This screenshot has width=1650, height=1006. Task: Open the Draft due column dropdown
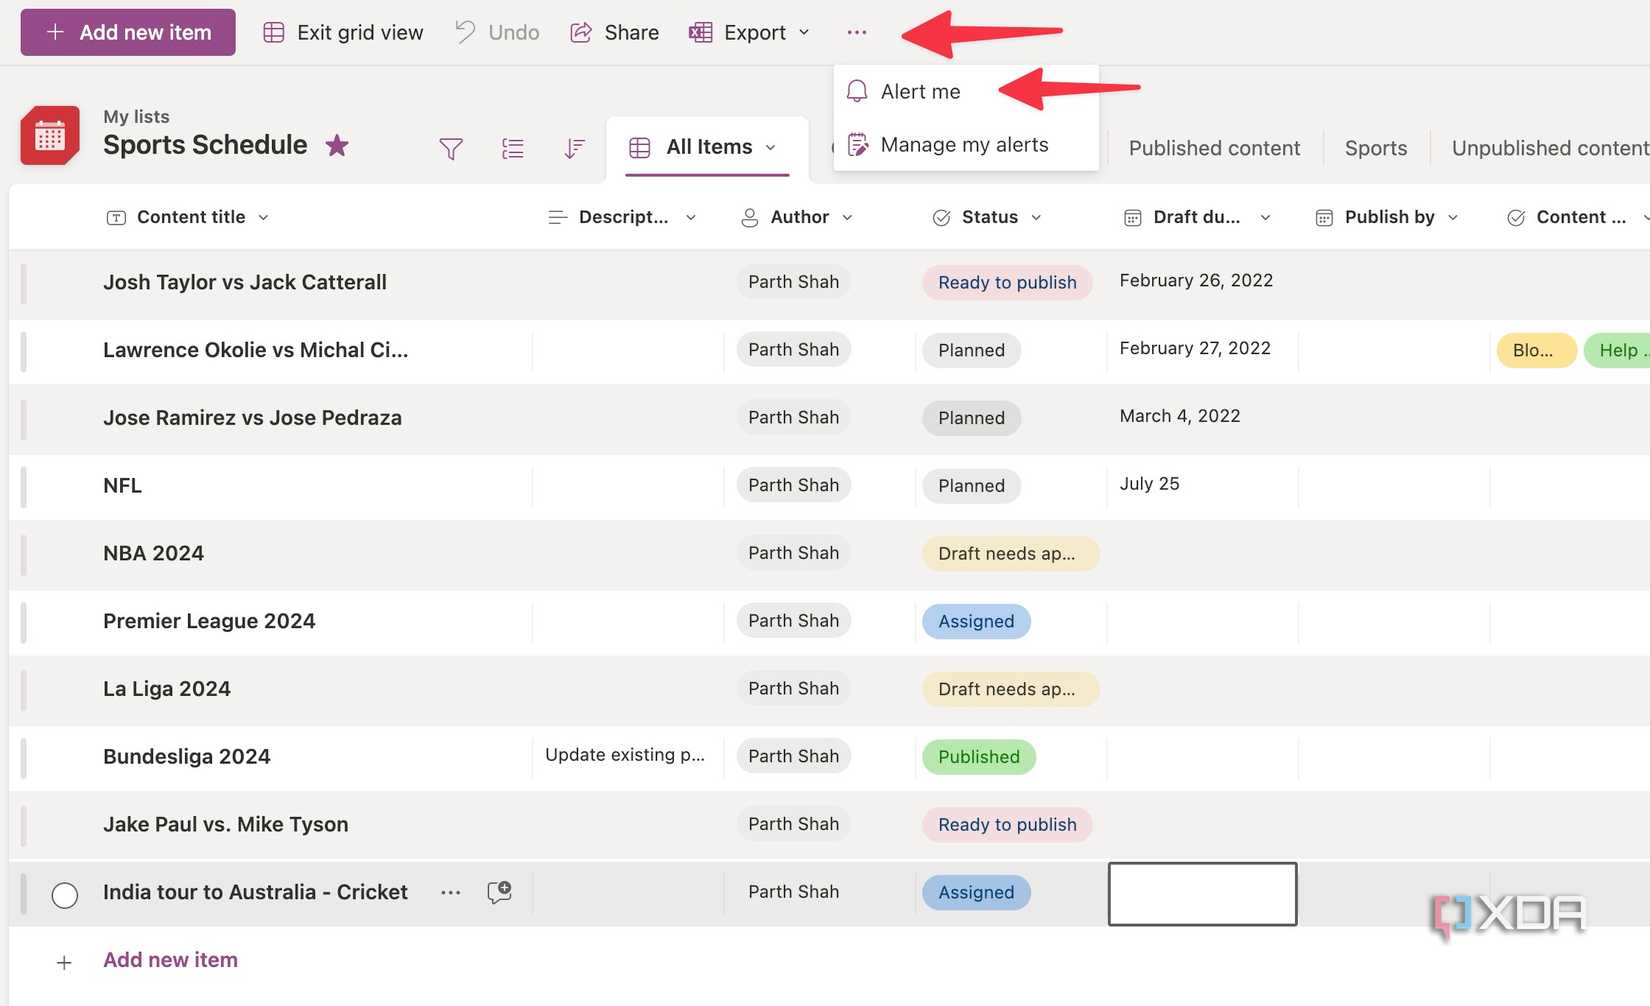coord(1265,217)
